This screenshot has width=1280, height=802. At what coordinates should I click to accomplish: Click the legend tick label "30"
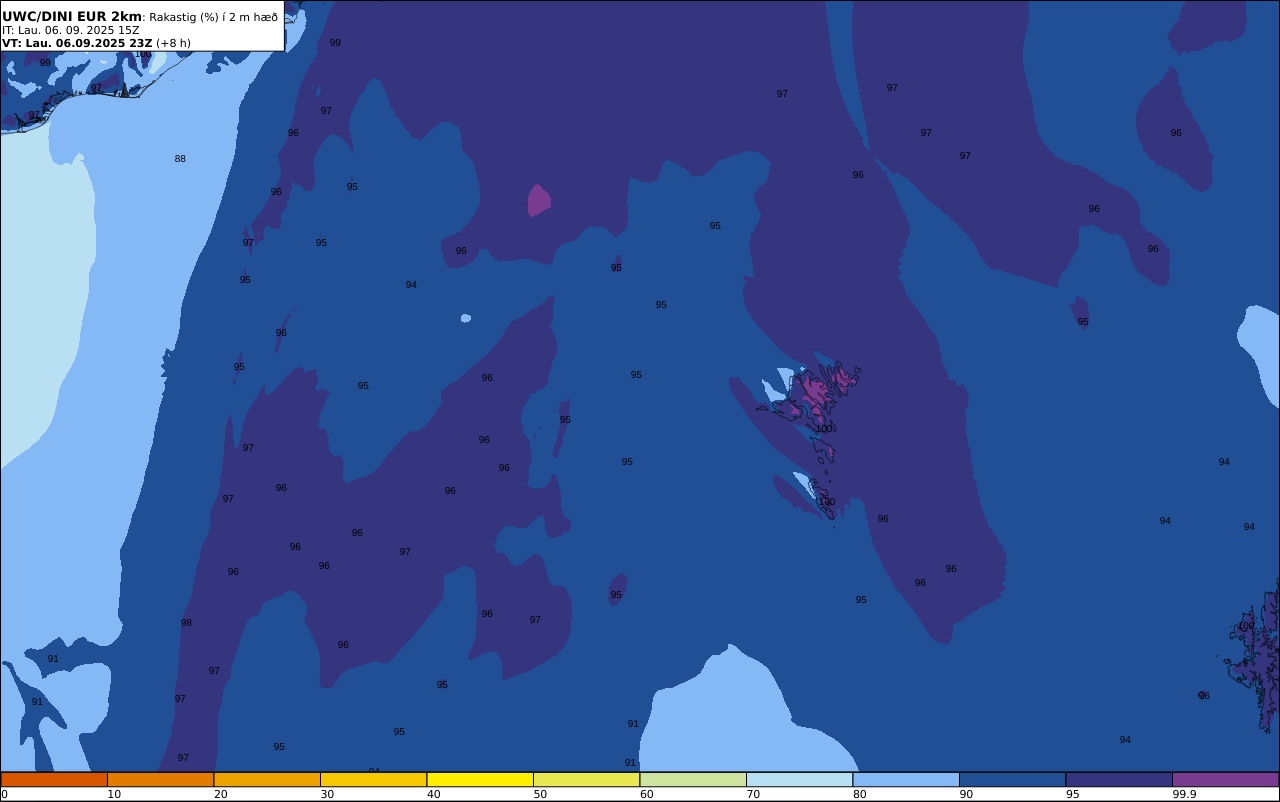tap(327, 794)
